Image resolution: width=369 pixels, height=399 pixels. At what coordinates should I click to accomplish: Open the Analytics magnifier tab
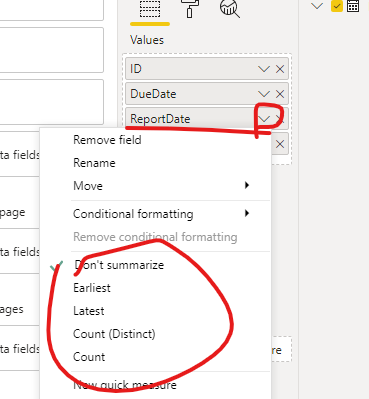[x=230, y=8]
